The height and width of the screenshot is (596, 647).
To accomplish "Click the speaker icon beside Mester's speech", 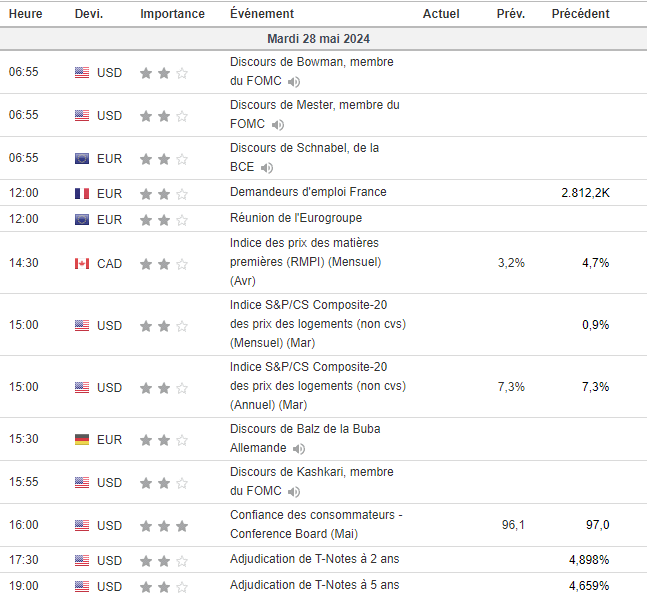I will [278, 125].
